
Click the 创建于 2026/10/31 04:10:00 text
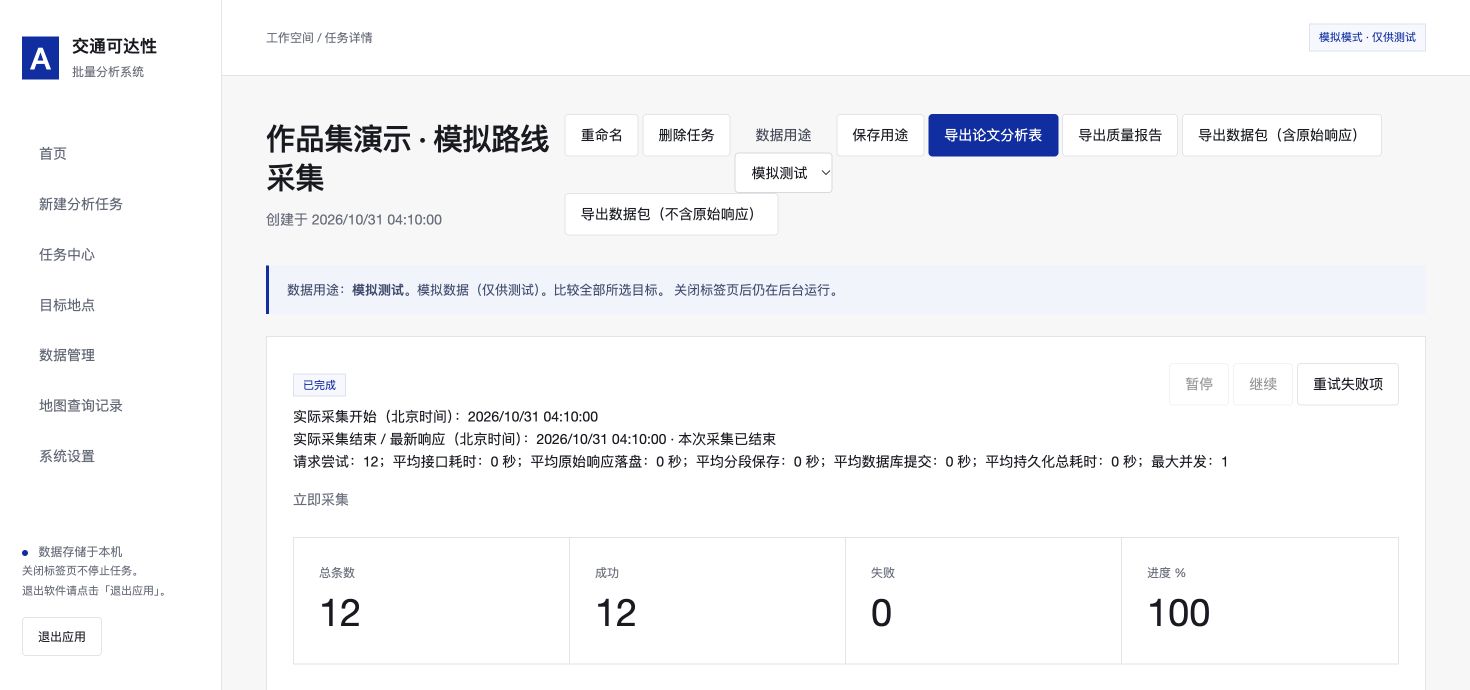pyautogui.click(x=354, y=219)
